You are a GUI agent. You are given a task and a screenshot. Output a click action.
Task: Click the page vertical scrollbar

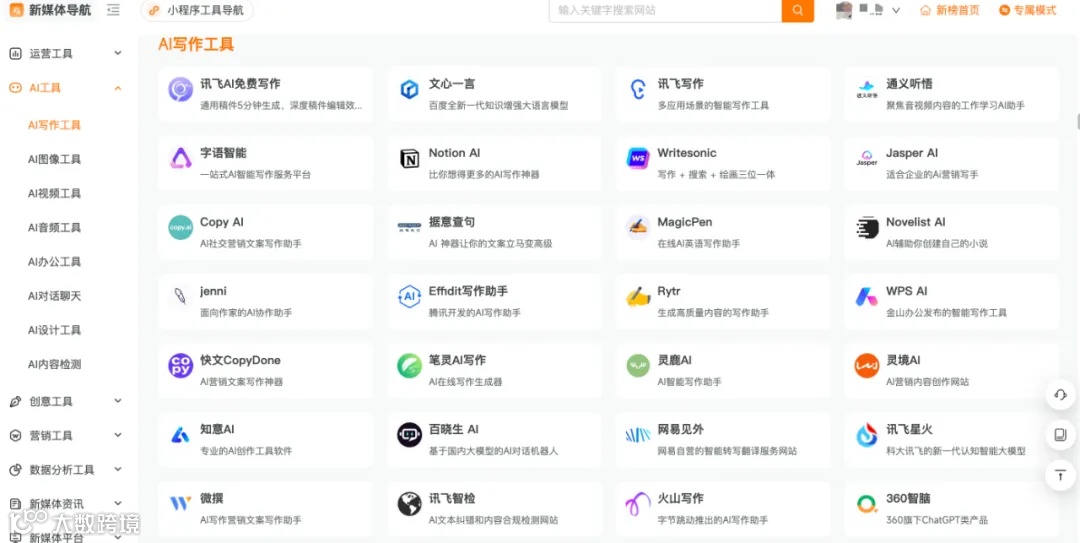[x=1077, y=121]
